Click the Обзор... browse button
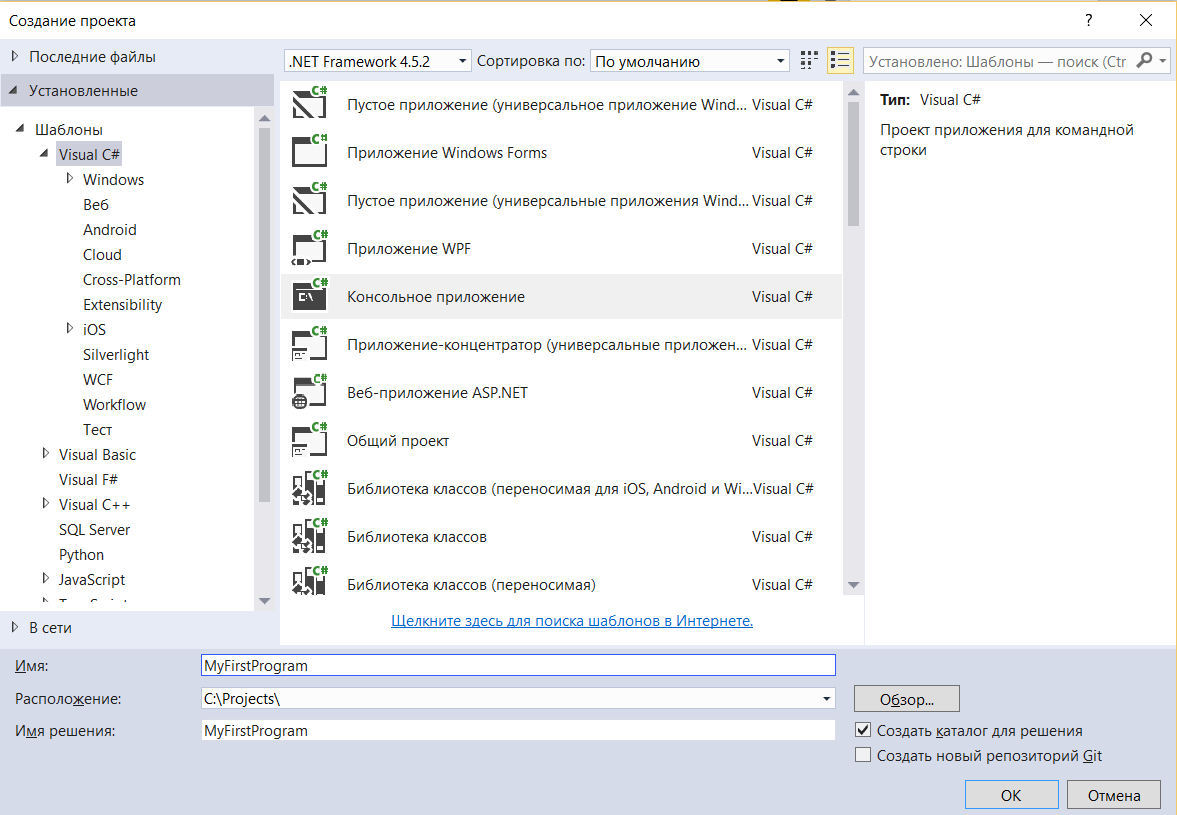The height and width of the screenshot is (815, 1177). point(907,699)
